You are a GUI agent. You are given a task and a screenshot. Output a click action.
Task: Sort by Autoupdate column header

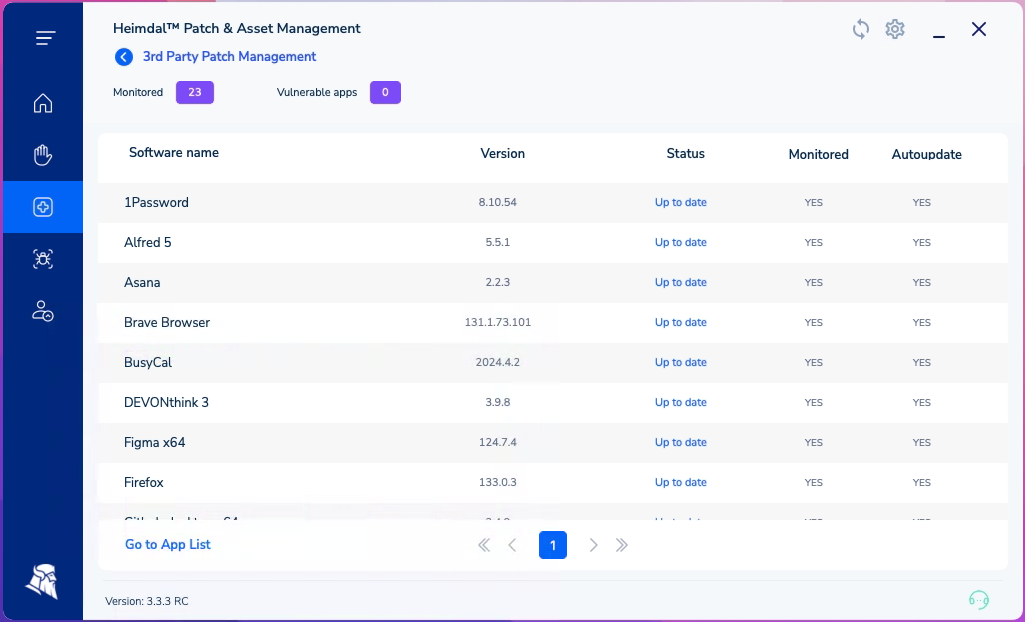point(926,154)
